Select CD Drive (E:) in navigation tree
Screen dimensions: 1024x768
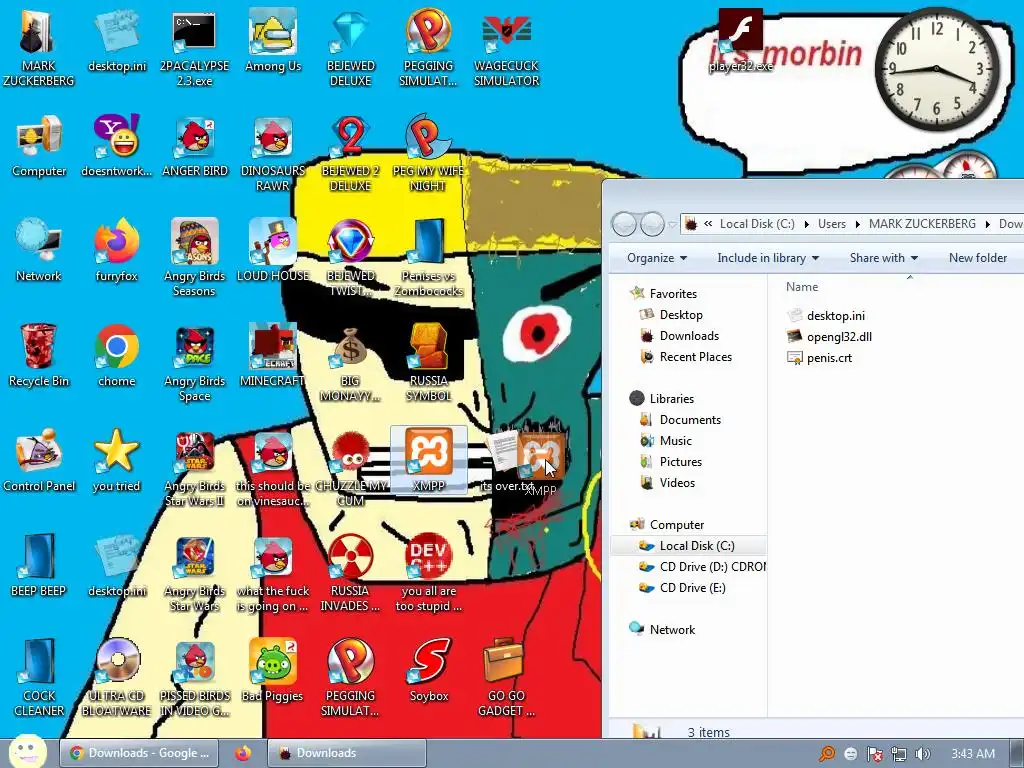coord(692,588)
